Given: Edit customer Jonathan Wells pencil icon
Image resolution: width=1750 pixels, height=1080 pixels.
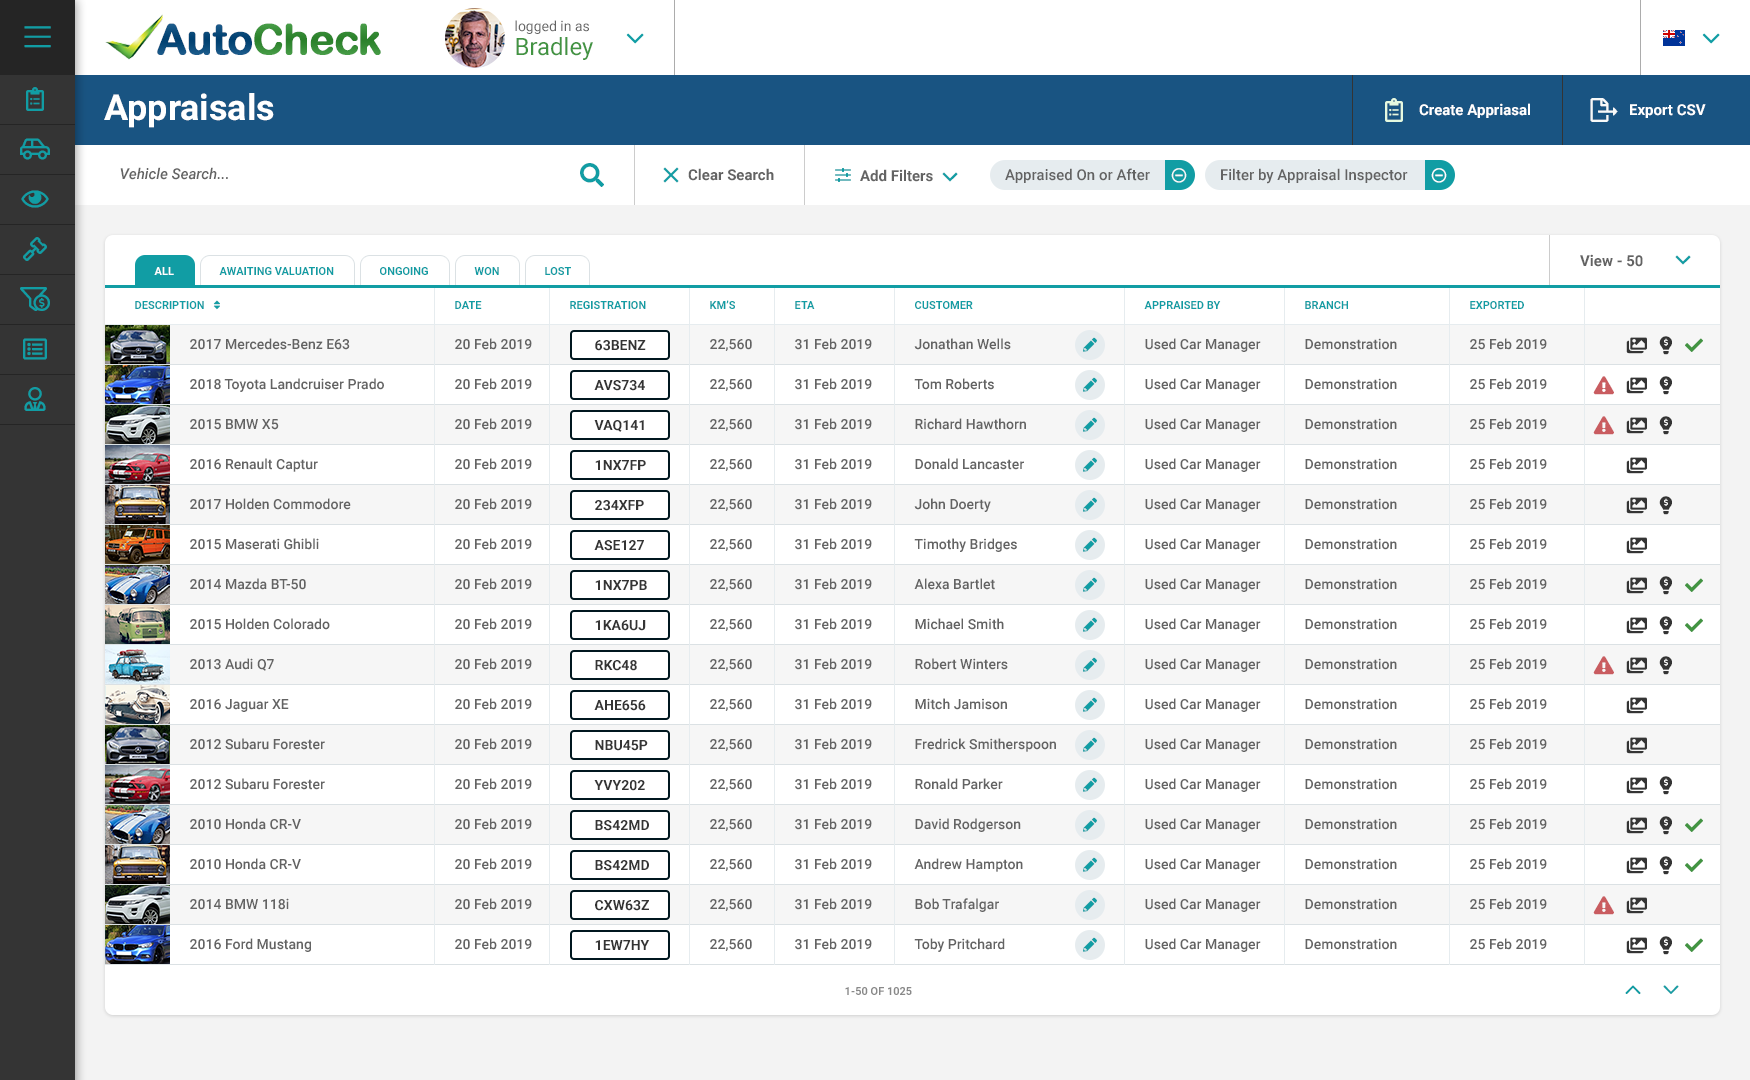Looking at the screenshot, I should [1090, 345].
